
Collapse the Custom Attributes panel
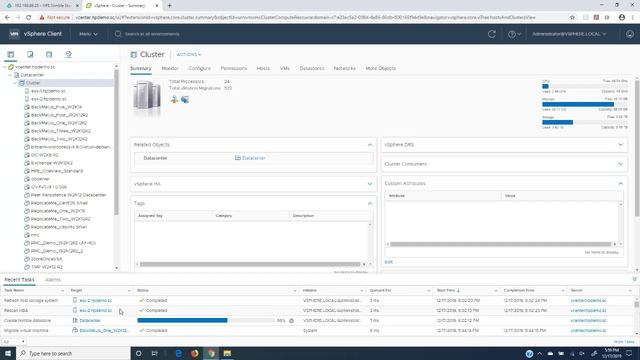tap(620, 184)
